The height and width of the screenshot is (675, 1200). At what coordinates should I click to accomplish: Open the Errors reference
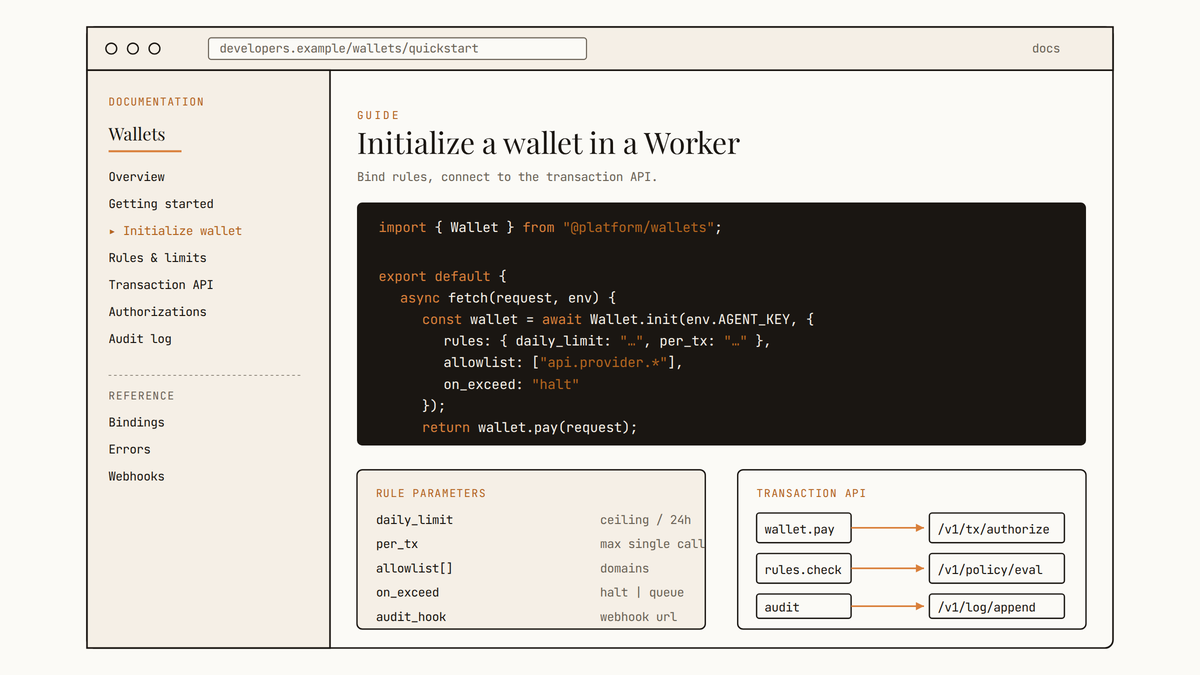(x=130, y=450)
